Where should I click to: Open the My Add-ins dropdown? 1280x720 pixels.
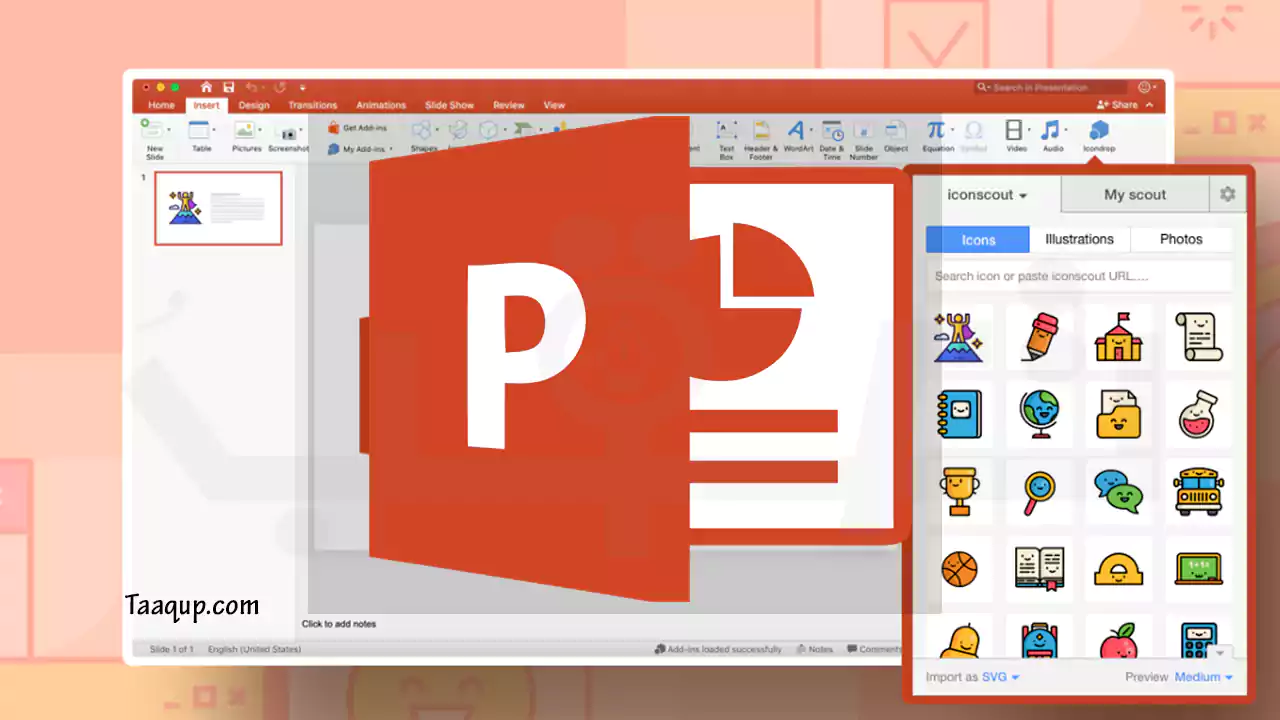point(360,149)
